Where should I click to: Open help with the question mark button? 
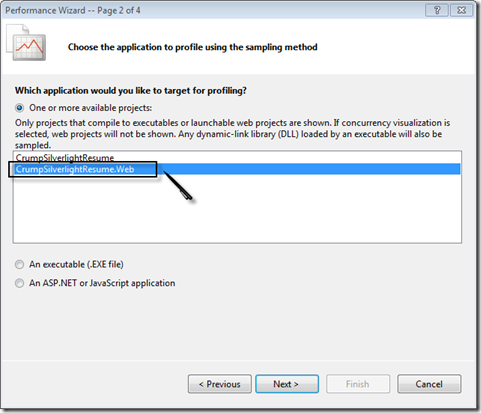coord(437,10)
